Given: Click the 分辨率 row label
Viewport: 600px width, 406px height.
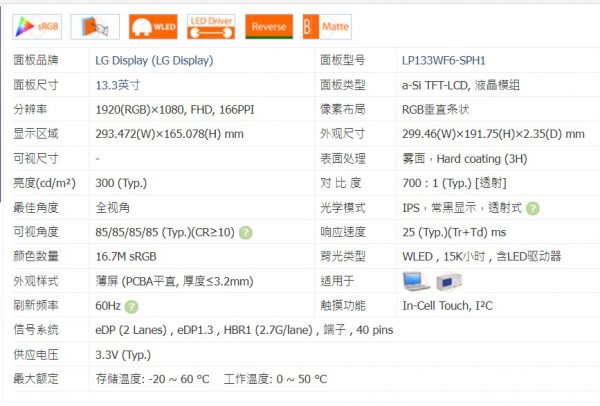Looking at the screenshot, I should click(30, 109).
